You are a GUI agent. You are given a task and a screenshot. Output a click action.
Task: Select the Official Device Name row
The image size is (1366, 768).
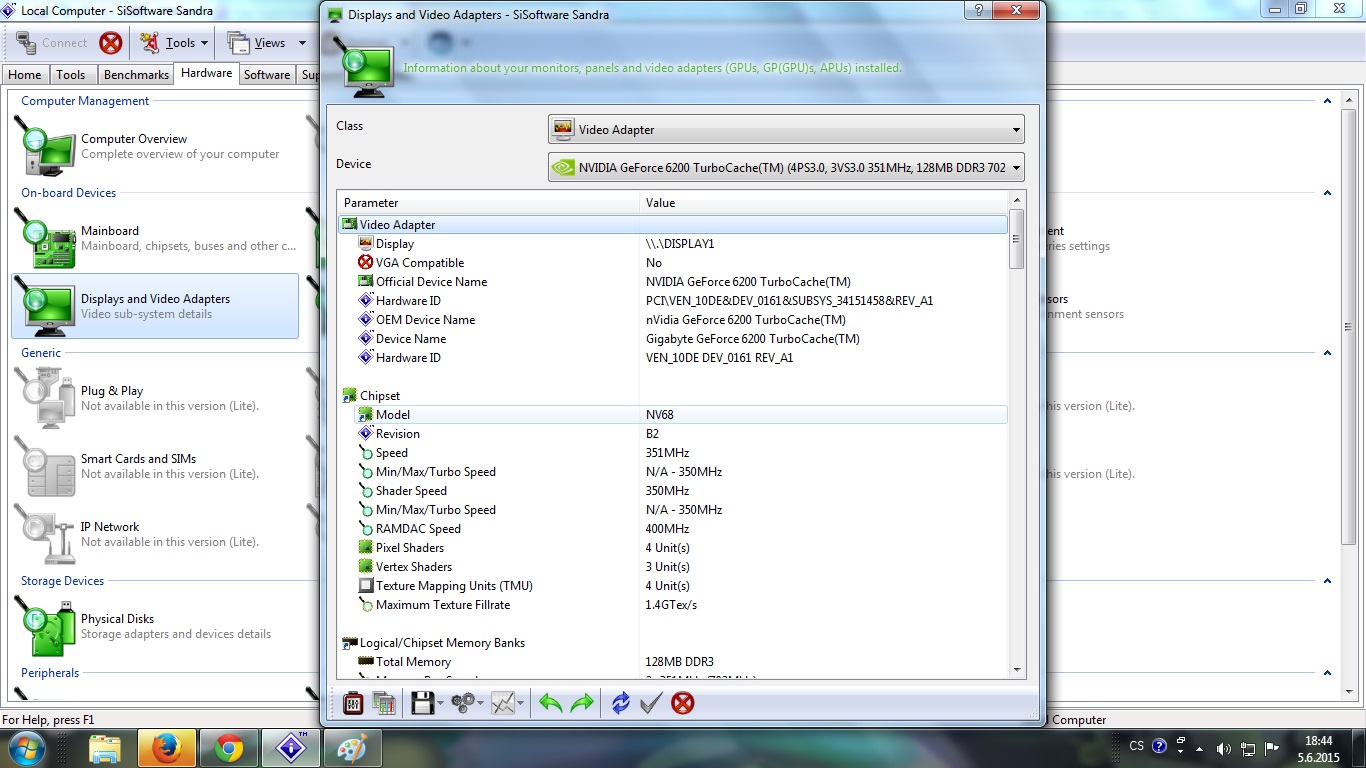(673, 282)
